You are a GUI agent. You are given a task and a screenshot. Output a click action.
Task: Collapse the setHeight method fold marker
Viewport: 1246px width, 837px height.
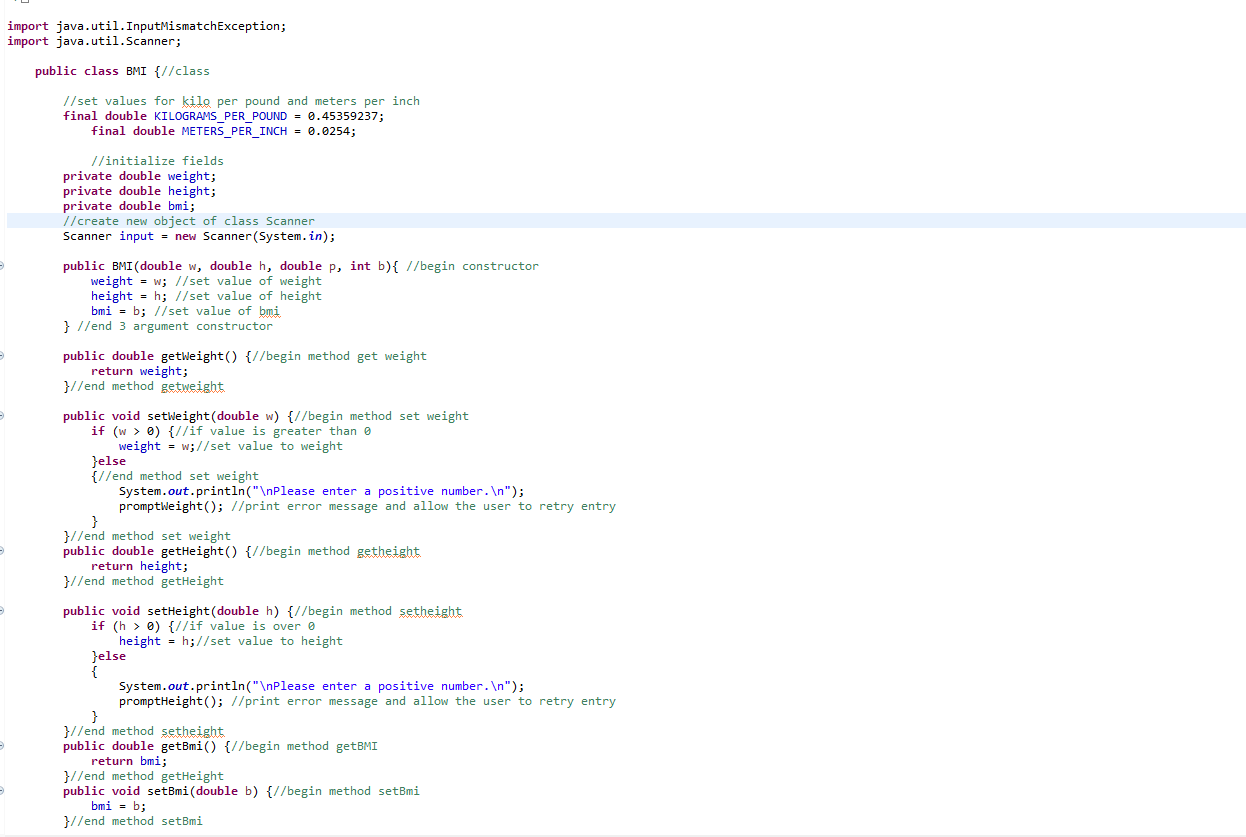pos(4,610)
